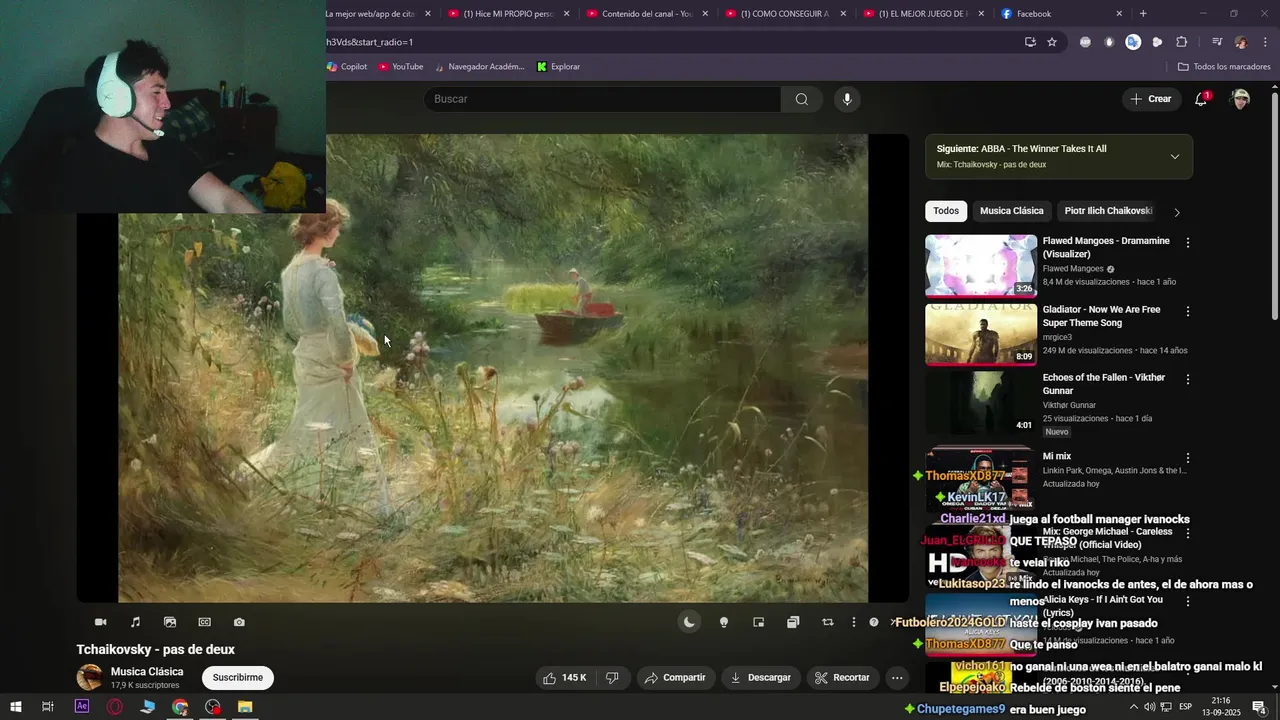The height and width of the screenshot is (720, 1280).
Task: Dislike the video with the thumbs down
Action: (612, 678)
